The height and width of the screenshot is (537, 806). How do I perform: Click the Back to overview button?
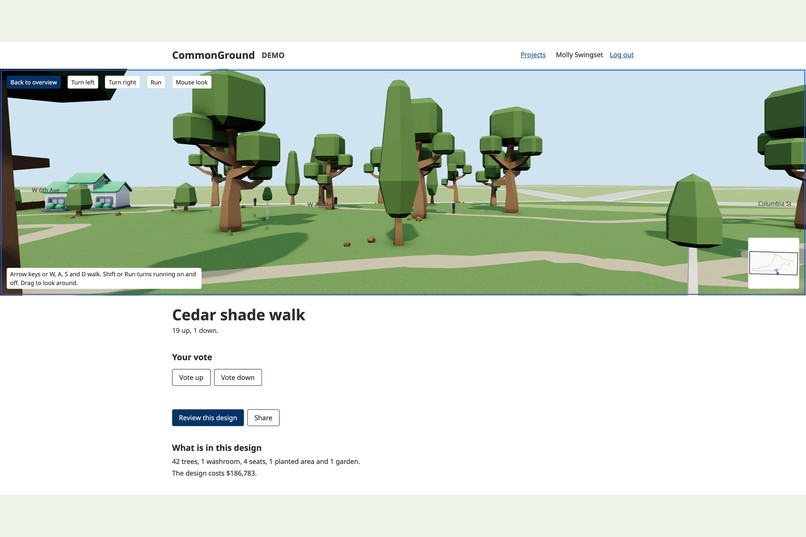pos(34,82)
